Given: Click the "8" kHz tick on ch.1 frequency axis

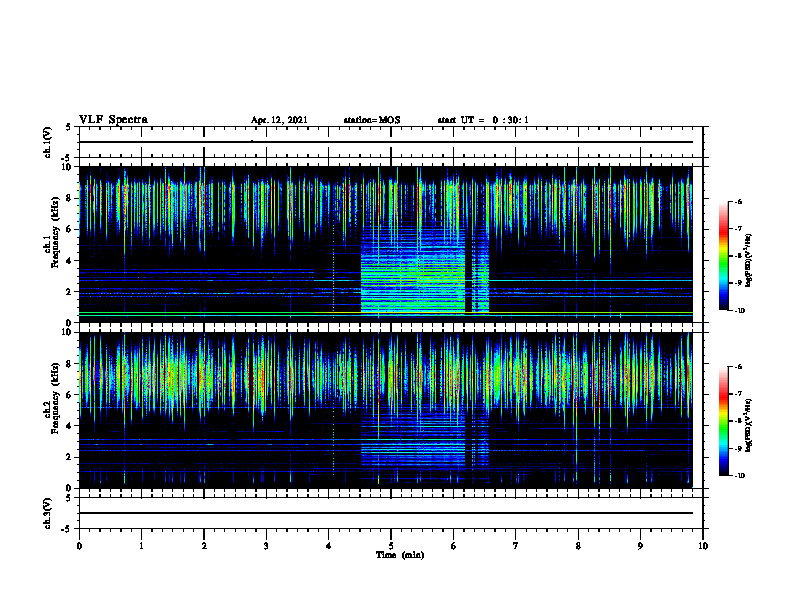Looking at the screenshot, I should pos(70,198).
